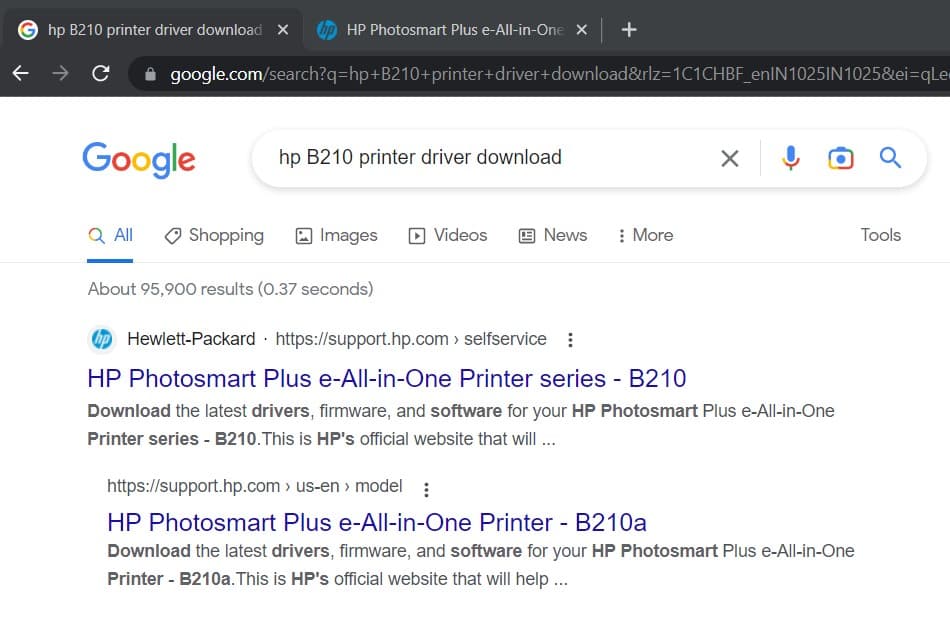Open HP Photosmart Plus Printer B210a link
Image resolution: width=950 pixels, height=631 pixels.
coord(376,522)
